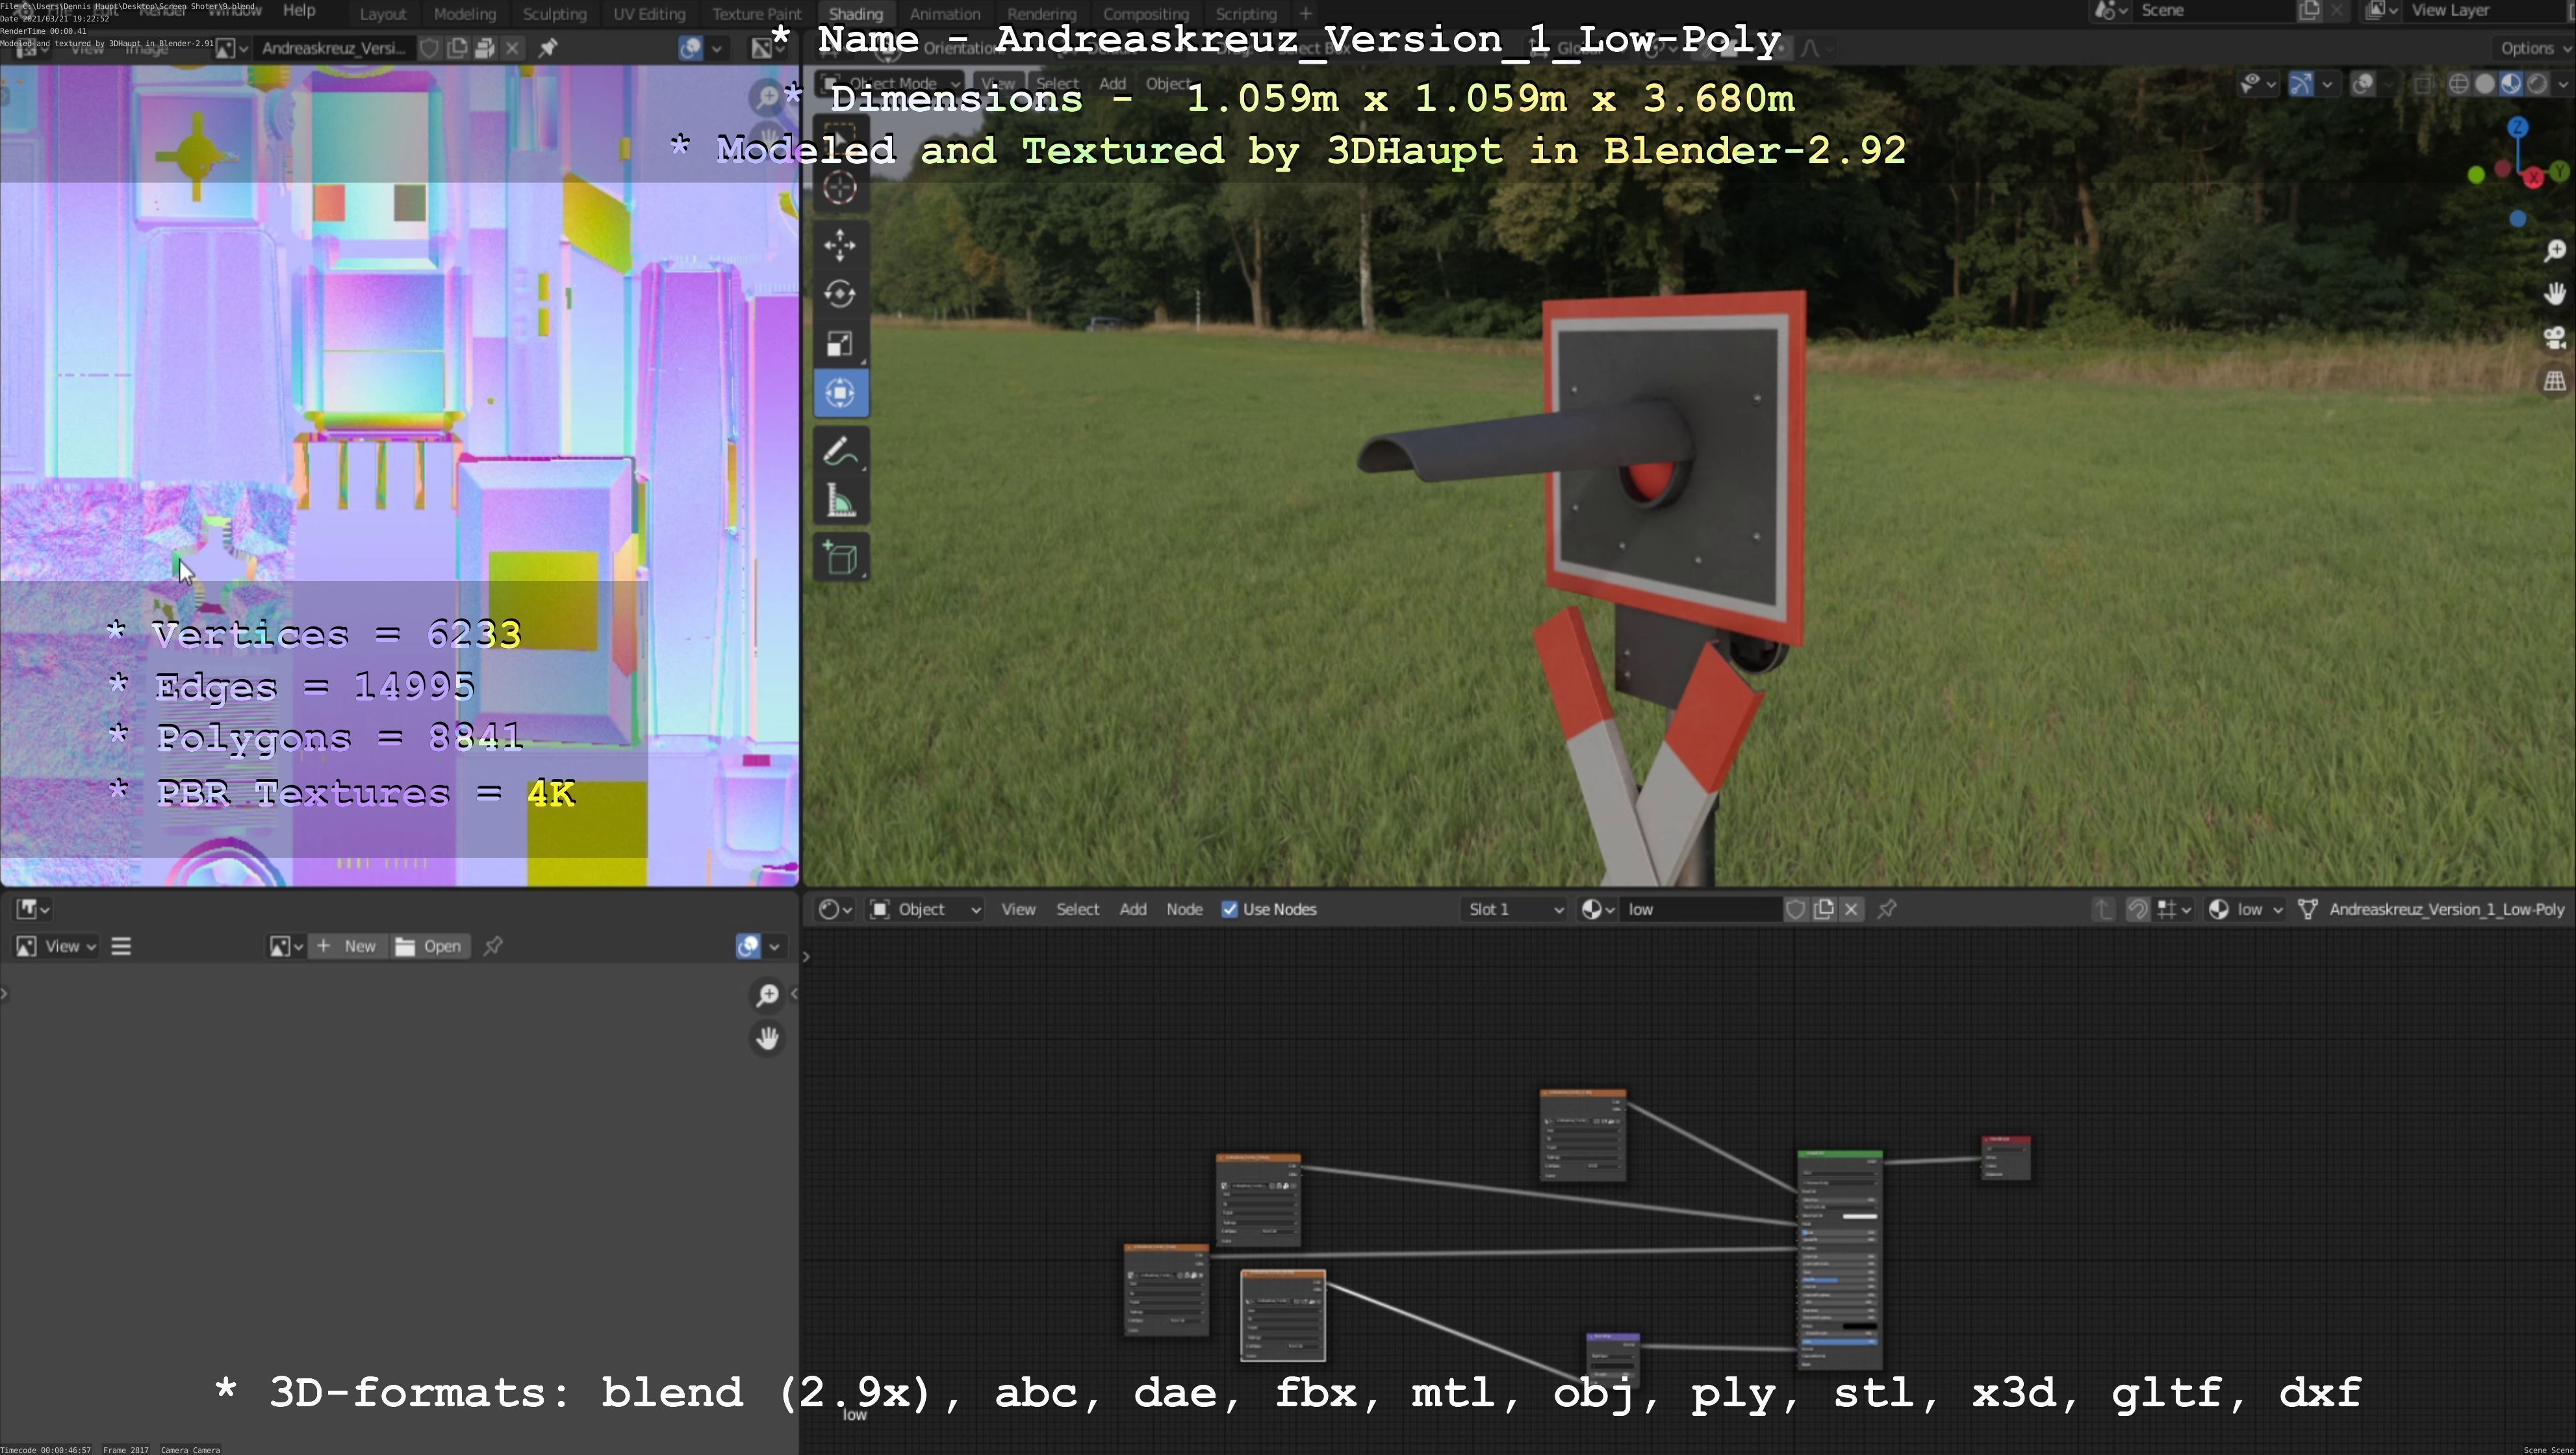This screenshot has height=1455, width=2576.
Task: Open the node editor Add menu
Action: (x=1133, y=909)
